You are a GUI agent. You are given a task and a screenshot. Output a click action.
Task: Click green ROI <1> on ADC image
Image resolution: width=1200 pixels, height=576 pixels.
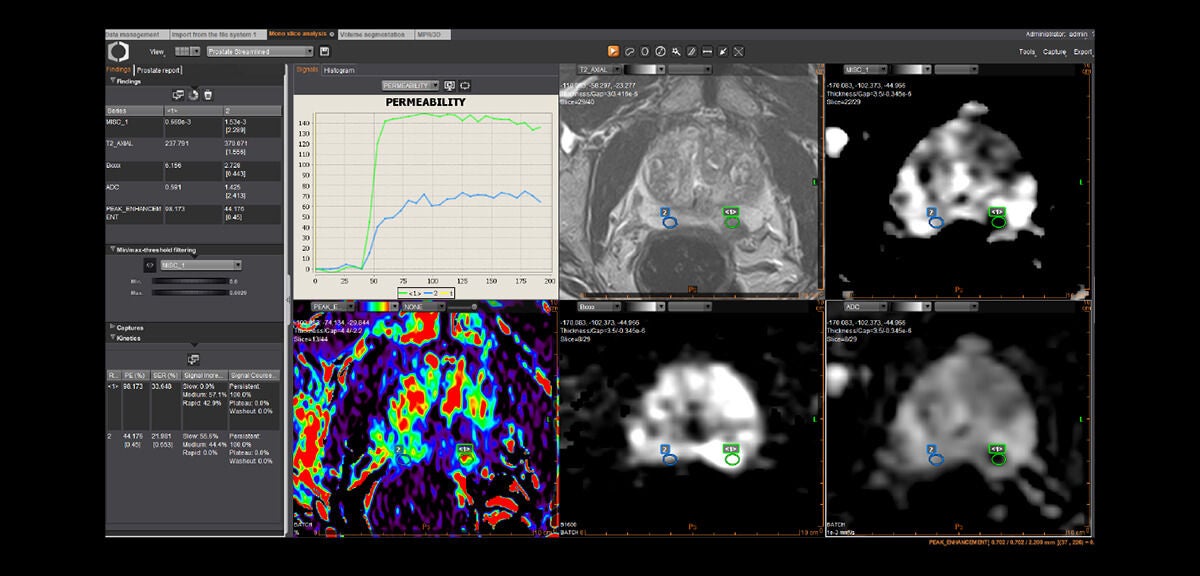click(997, 460)
